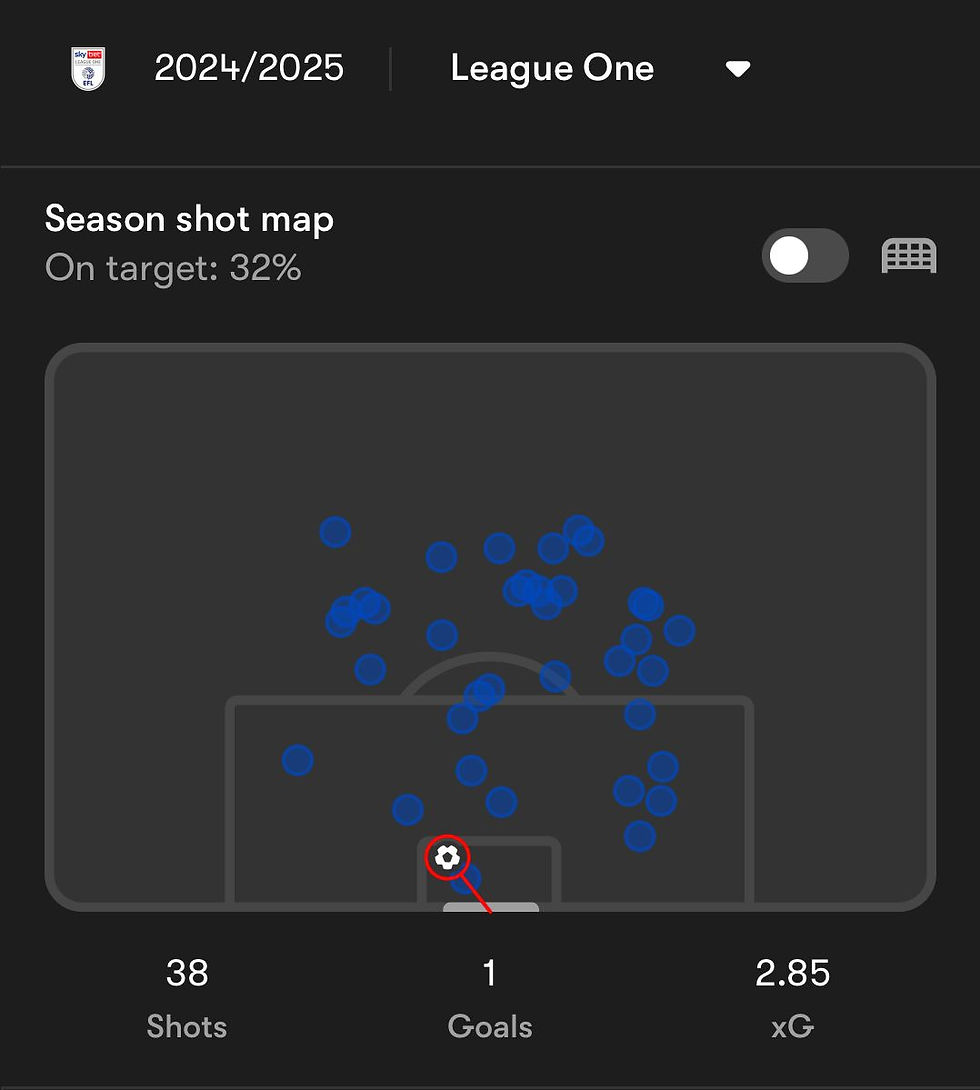Click the leftmost shot dot inside the penalty area
The width and height of the screenshot is (980, 1090).
297,760
